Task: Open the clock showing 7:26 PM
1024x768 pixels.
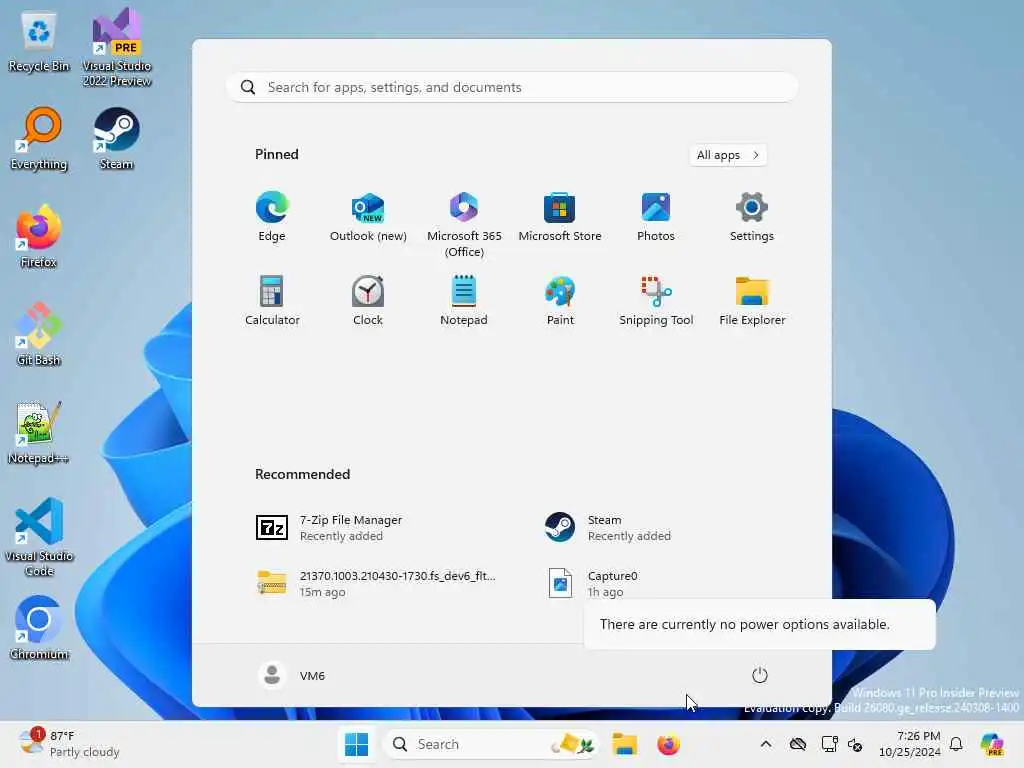Action: coord(910,744)
